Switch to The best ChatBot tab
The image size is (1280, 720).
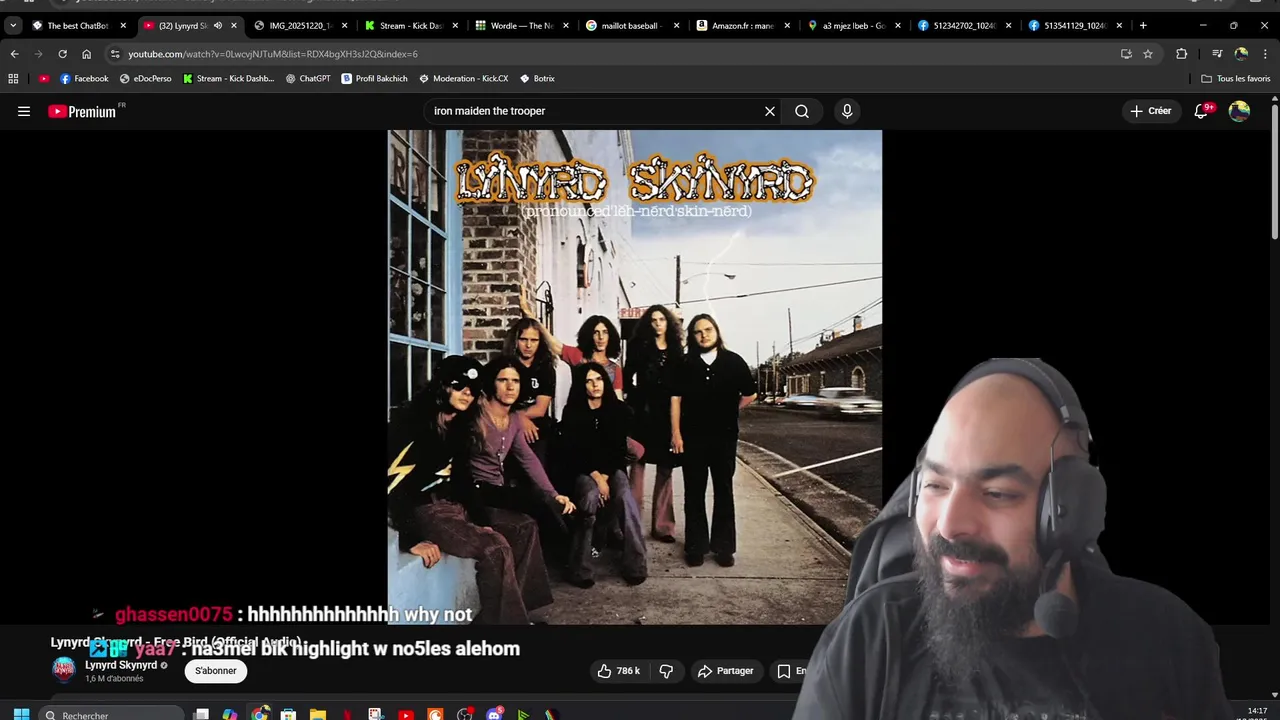coord(78,25)
